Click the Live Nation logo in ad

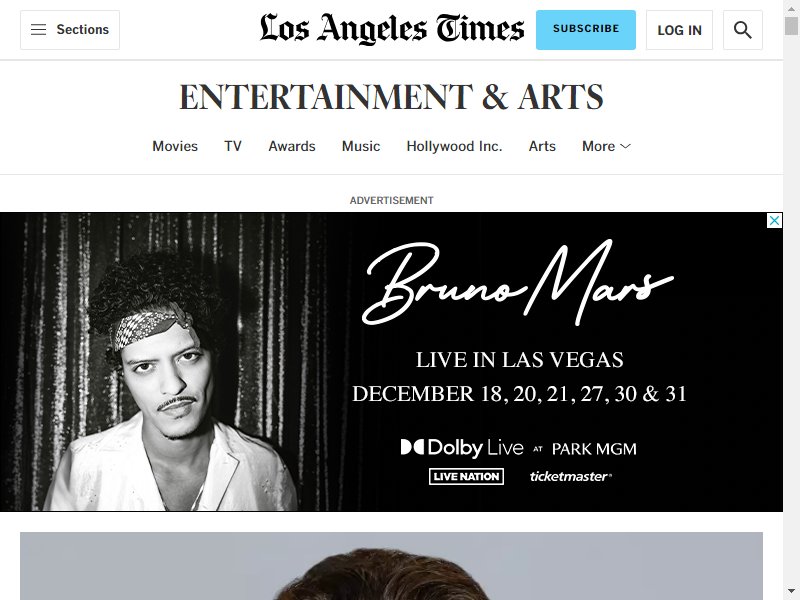point(466,477)
